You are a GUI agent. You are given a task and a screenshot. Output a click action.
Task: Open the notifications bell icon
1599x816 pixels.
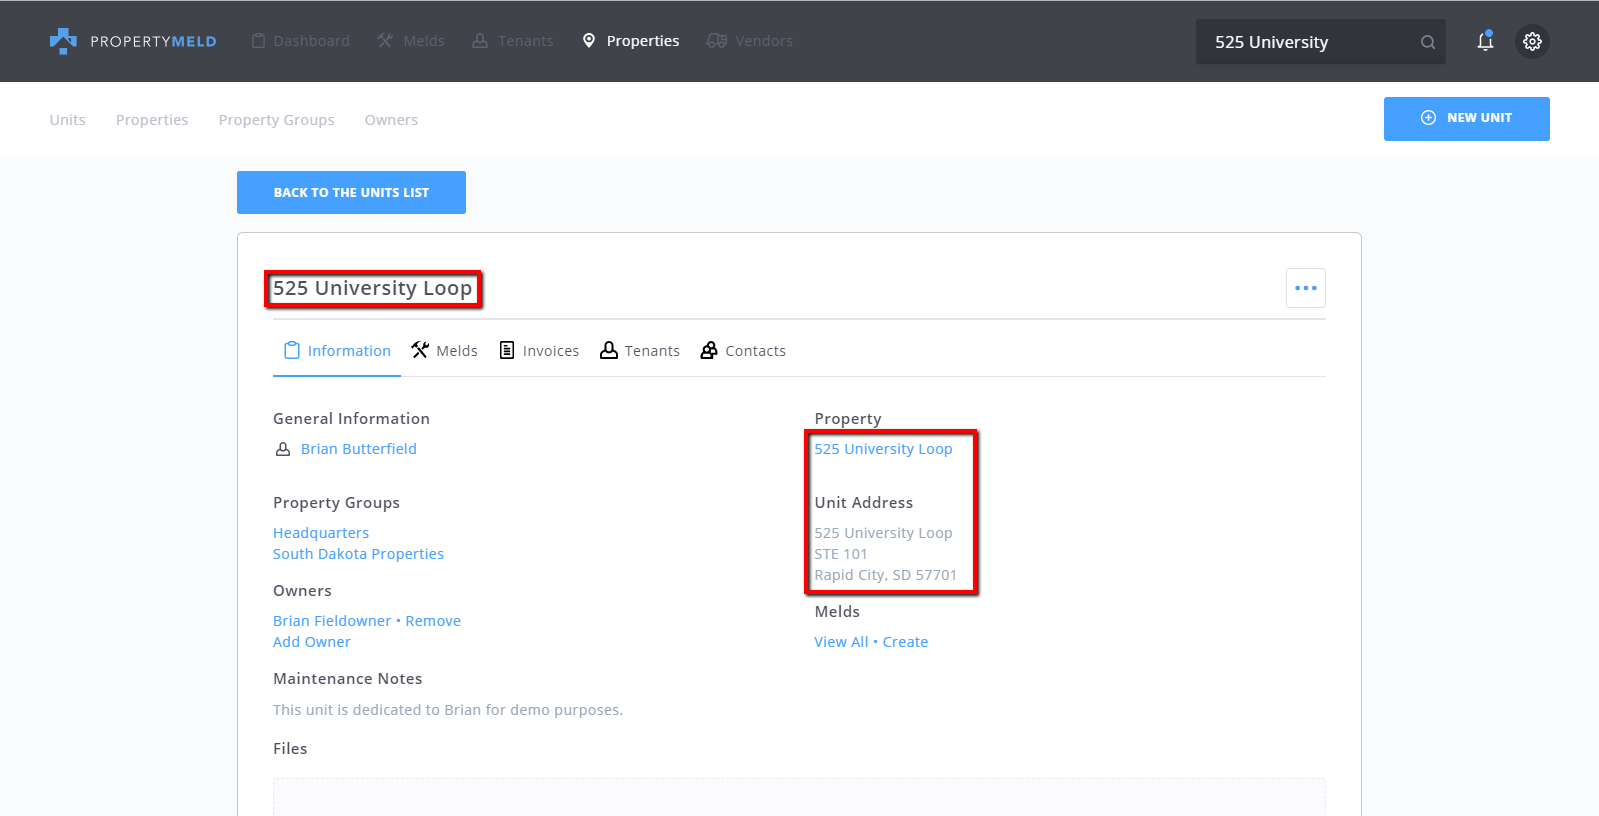pos(1485,41)
